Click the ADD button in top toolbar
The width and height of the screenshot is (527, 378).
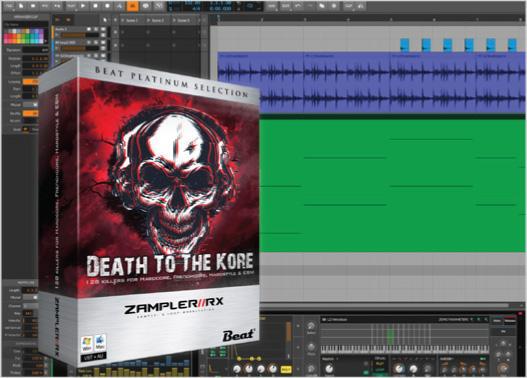pyautogui.click(x=272, y=6)
